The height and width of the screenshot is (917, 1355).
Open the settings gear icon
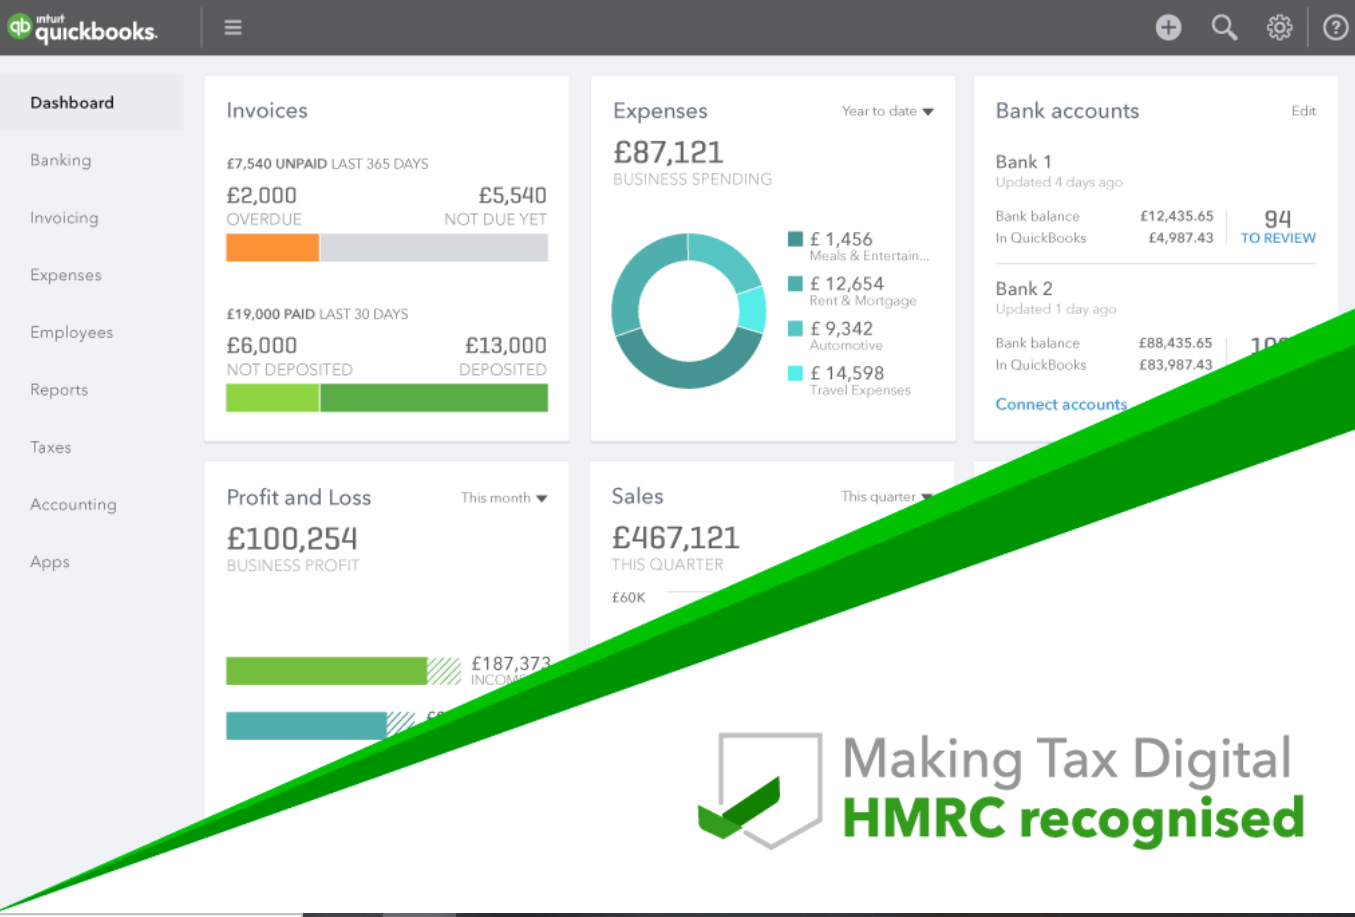1279,27
